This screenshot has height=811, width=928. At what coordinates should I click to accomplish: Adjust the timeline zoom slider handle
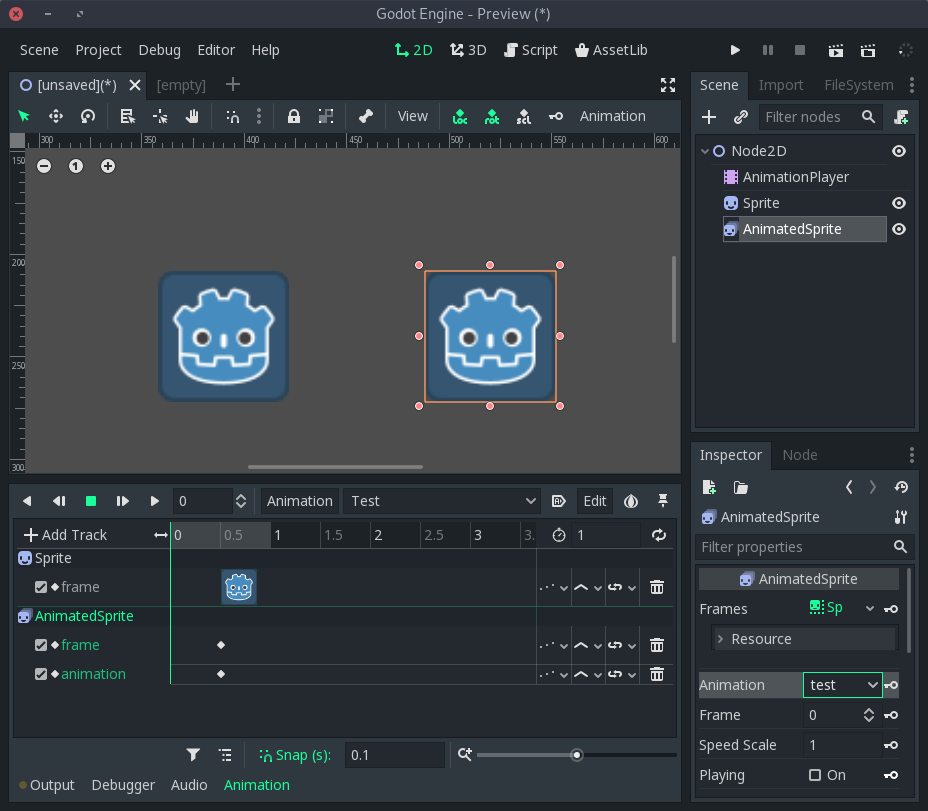coord(576,755)
